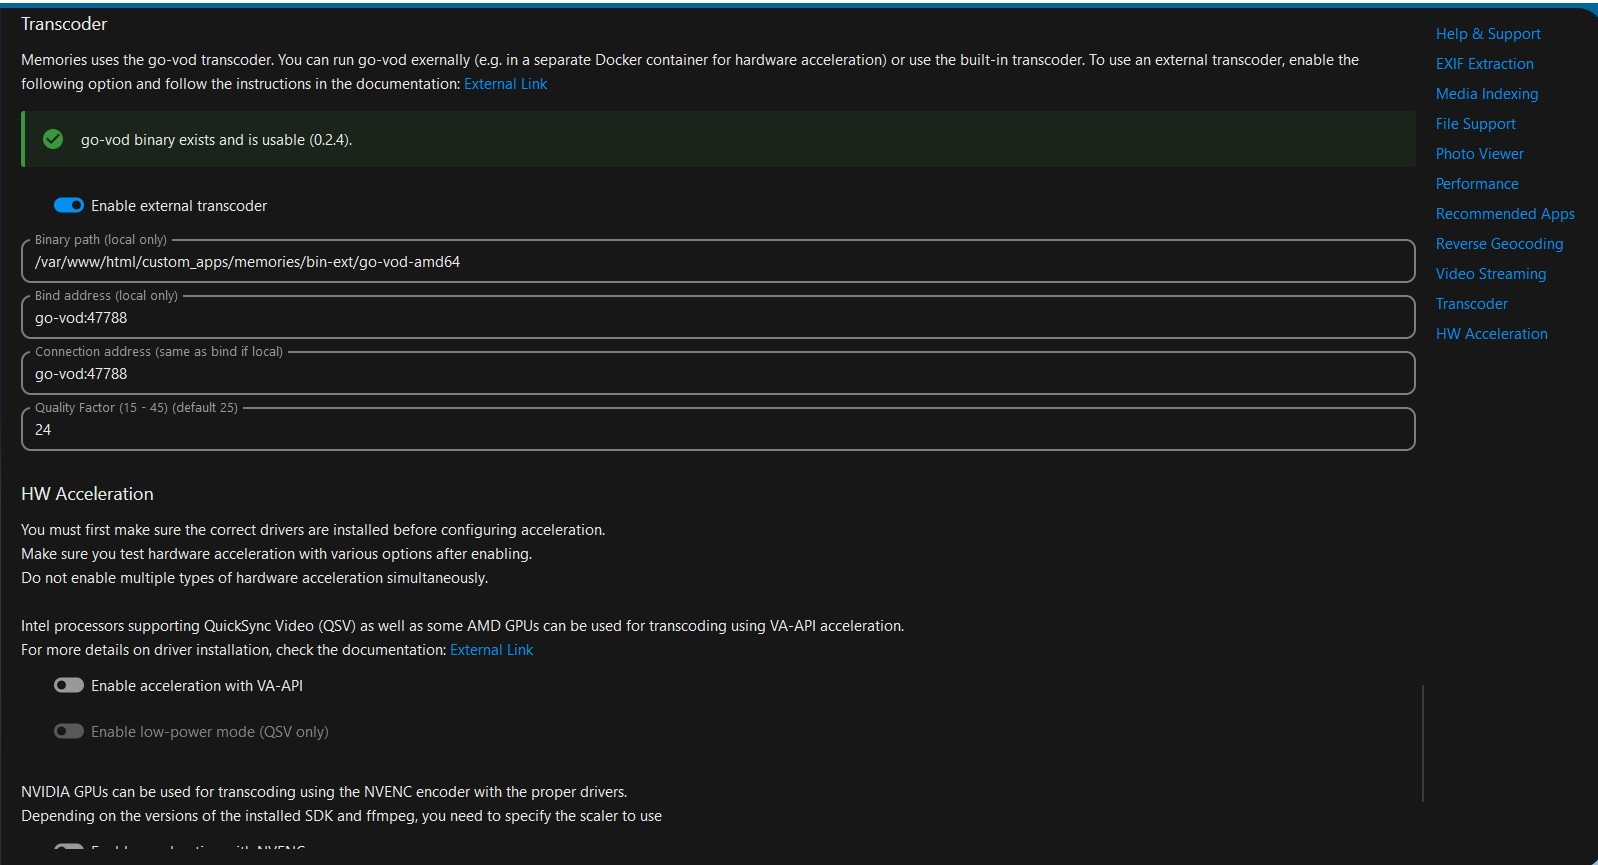The image size is (1598, 865).
Task: Go to Performance settings section
Action: pyautogui.click(x=1476, y=184)
